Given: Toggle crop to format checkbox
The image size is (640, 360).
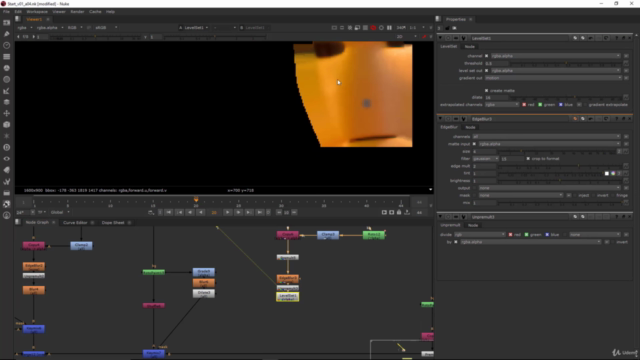Looking at the screenshot, I should 528,159.
